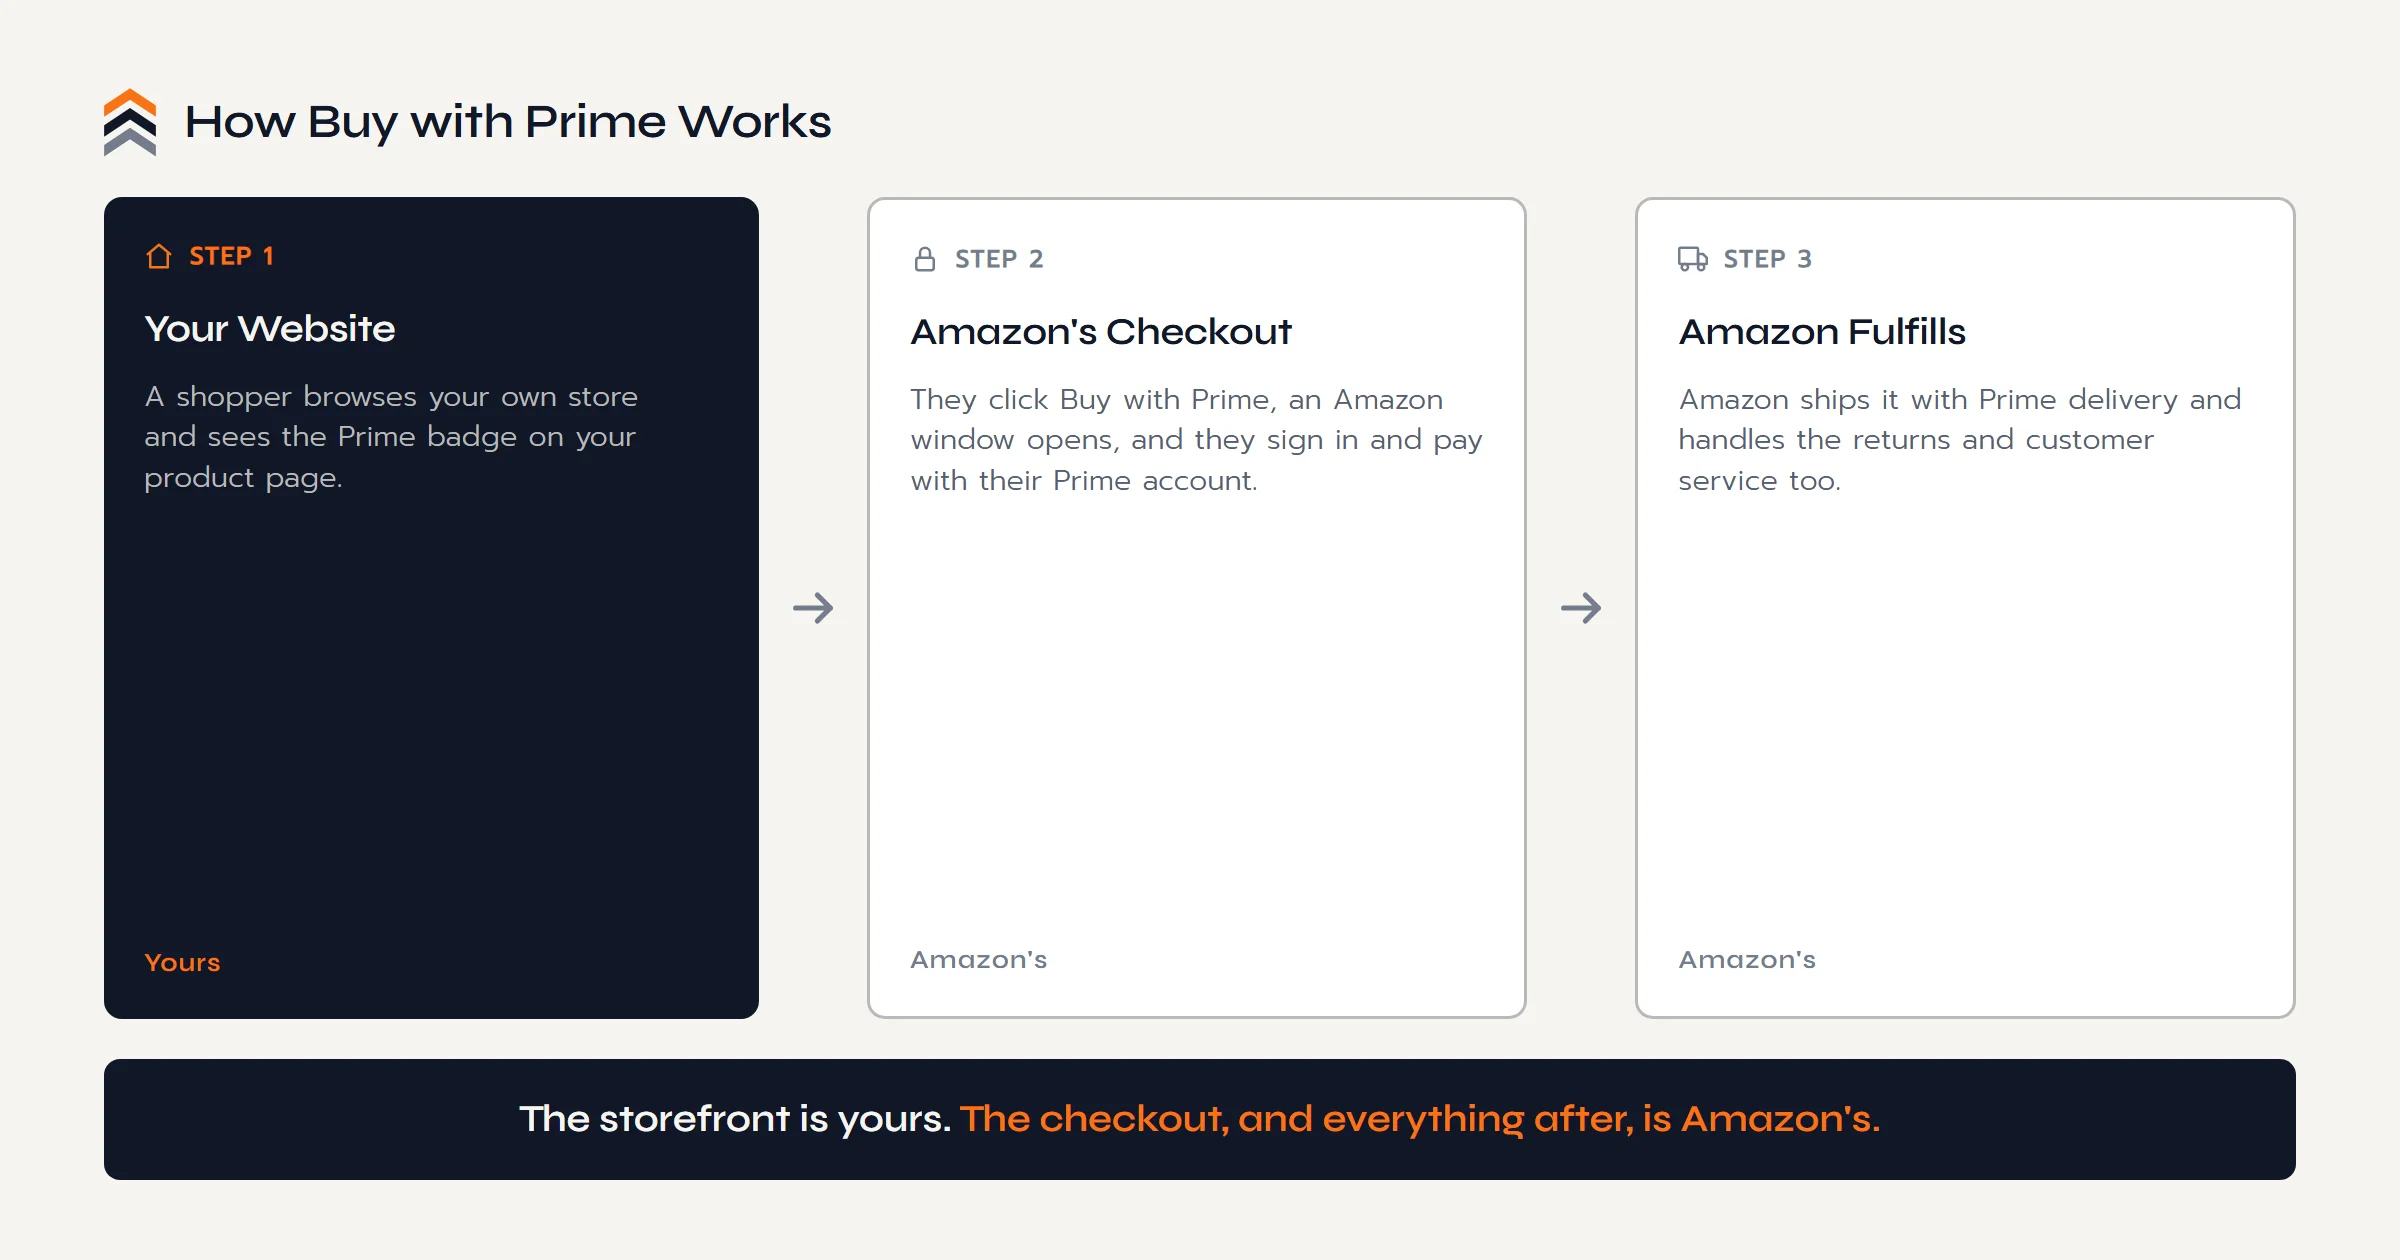Click 'The storefront is yours.' white text
Image resolution: width=2400 pixels, height=1260 pixels.
point(735,1119)
